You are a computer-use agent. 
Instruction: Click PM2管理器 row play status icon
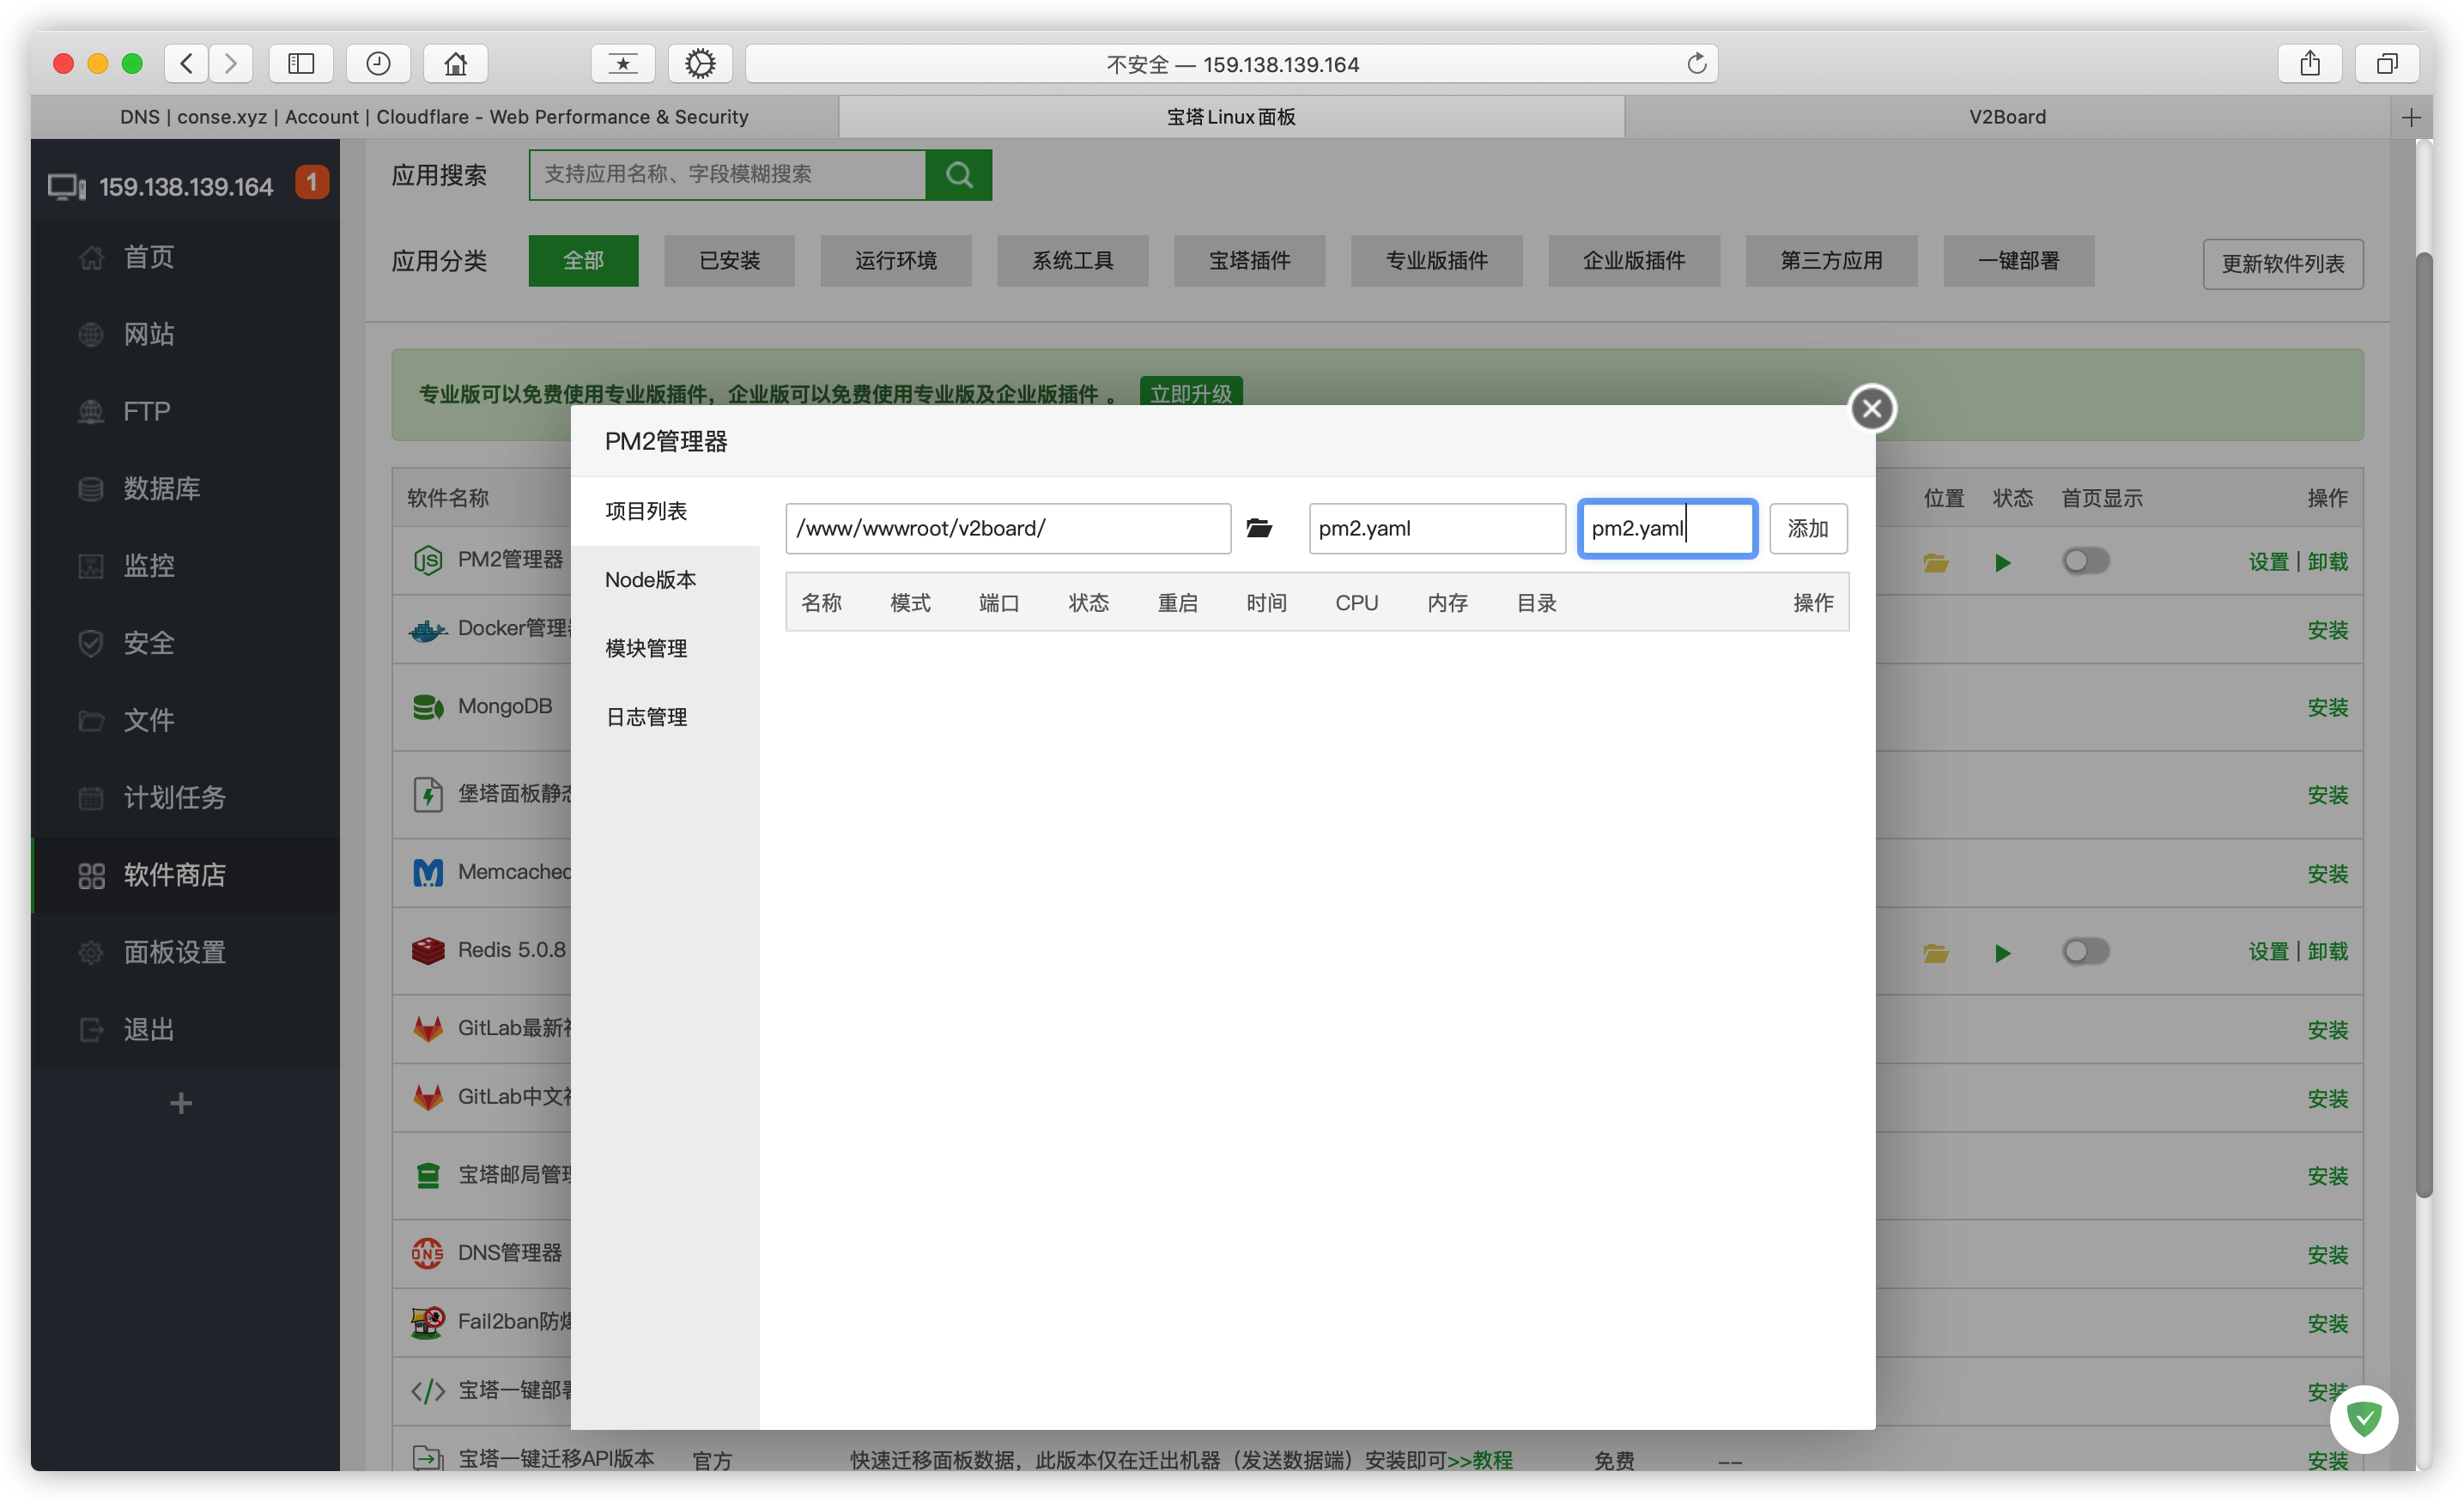click(2002, 562)
